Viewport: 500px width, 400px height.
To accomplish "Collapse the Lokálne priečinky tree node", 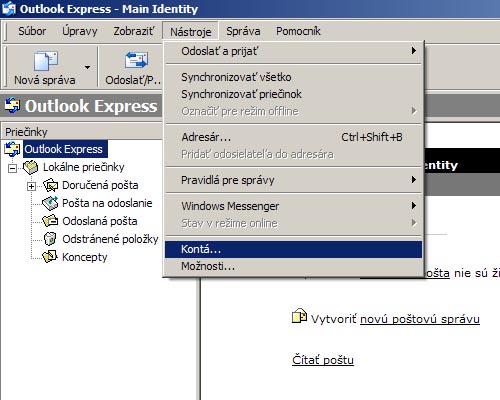I will tap(12, 168).
